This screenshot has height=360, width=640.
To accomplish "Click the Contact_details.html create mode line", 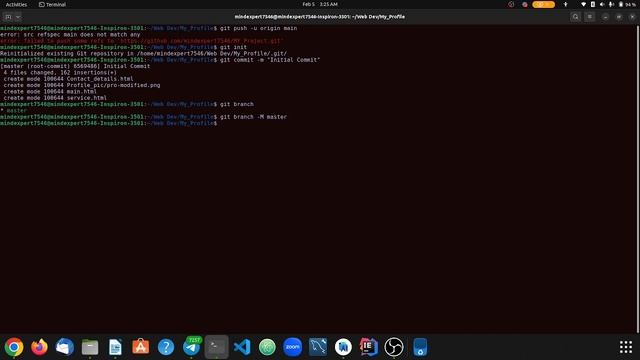I will [x=68, y=79].
